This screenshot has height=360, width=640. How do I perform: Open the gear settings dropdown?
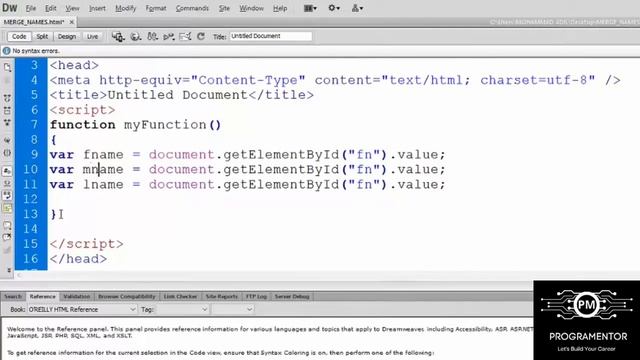point(334,8)
